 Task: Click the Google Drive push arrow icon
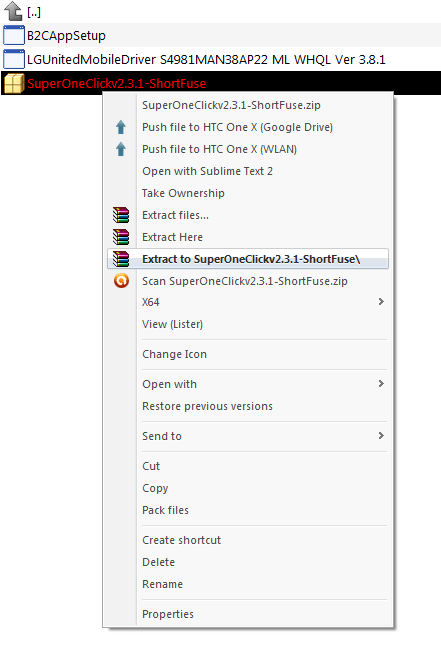point(121,127)
